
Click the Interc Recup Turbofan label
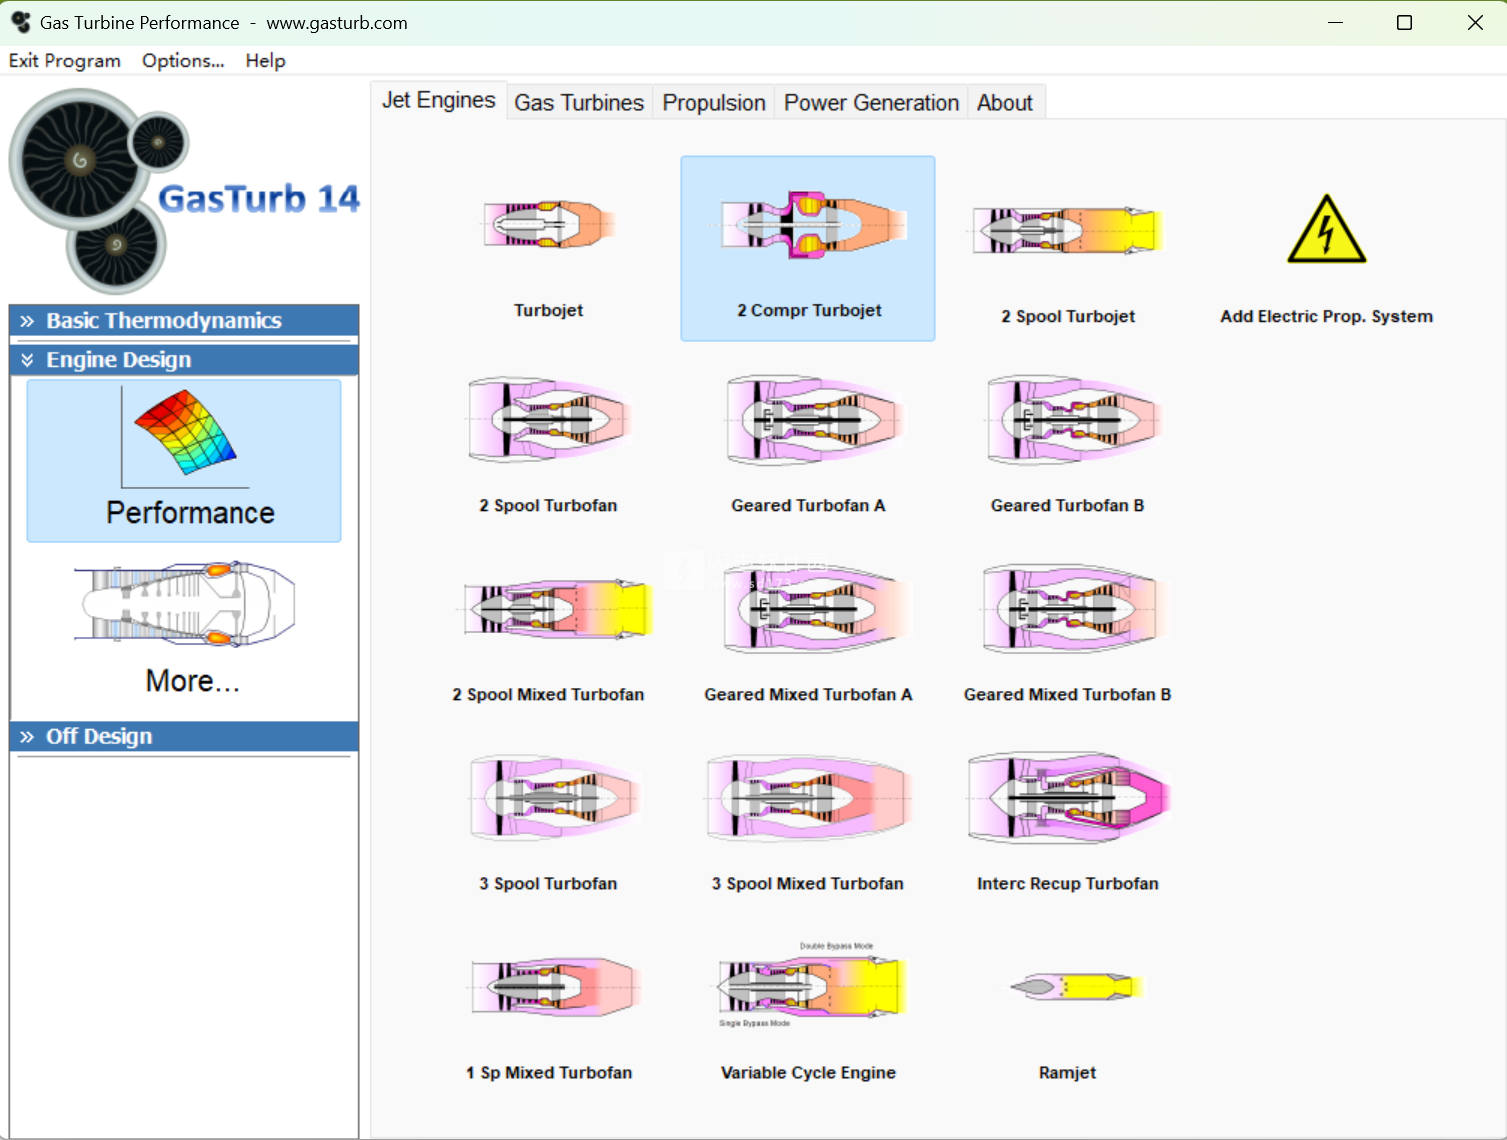pos(1068,883)
